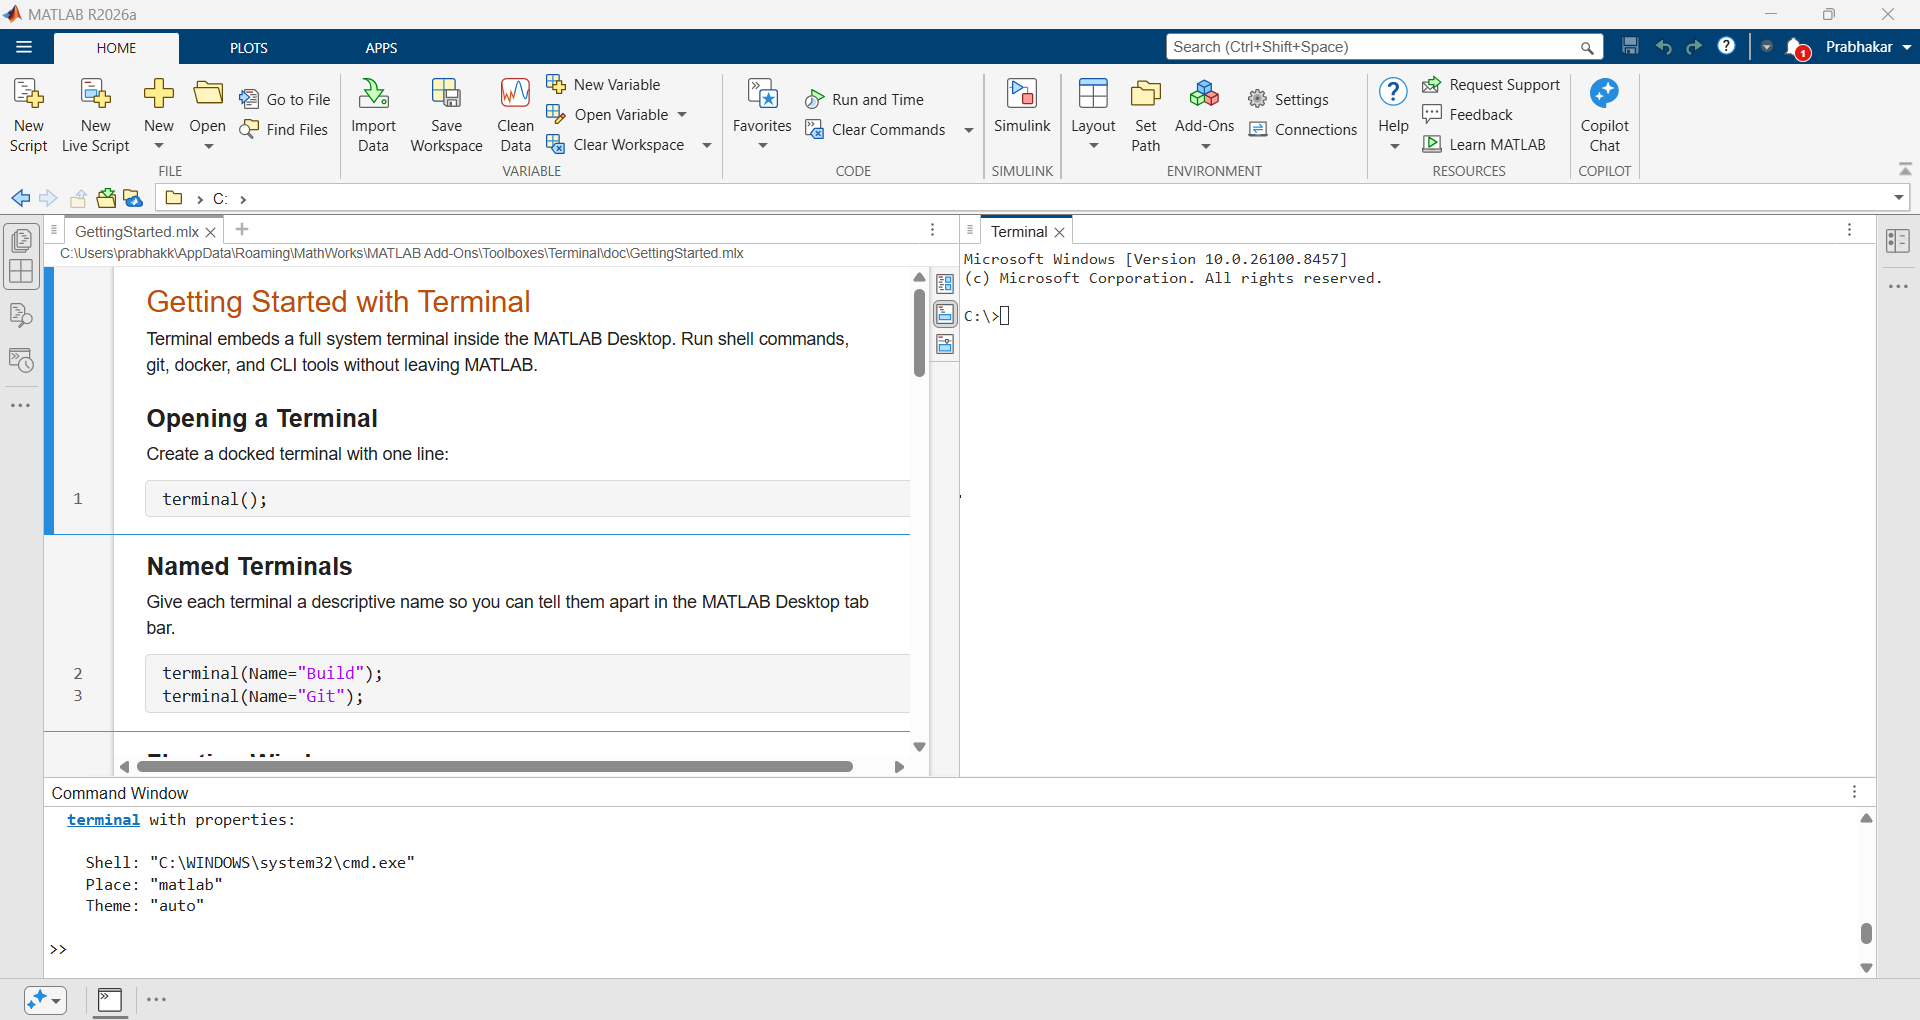This screenshot has height=1020, width=1920.
Task: Click Learn MATLAB
Action: tap(1484, 144)
